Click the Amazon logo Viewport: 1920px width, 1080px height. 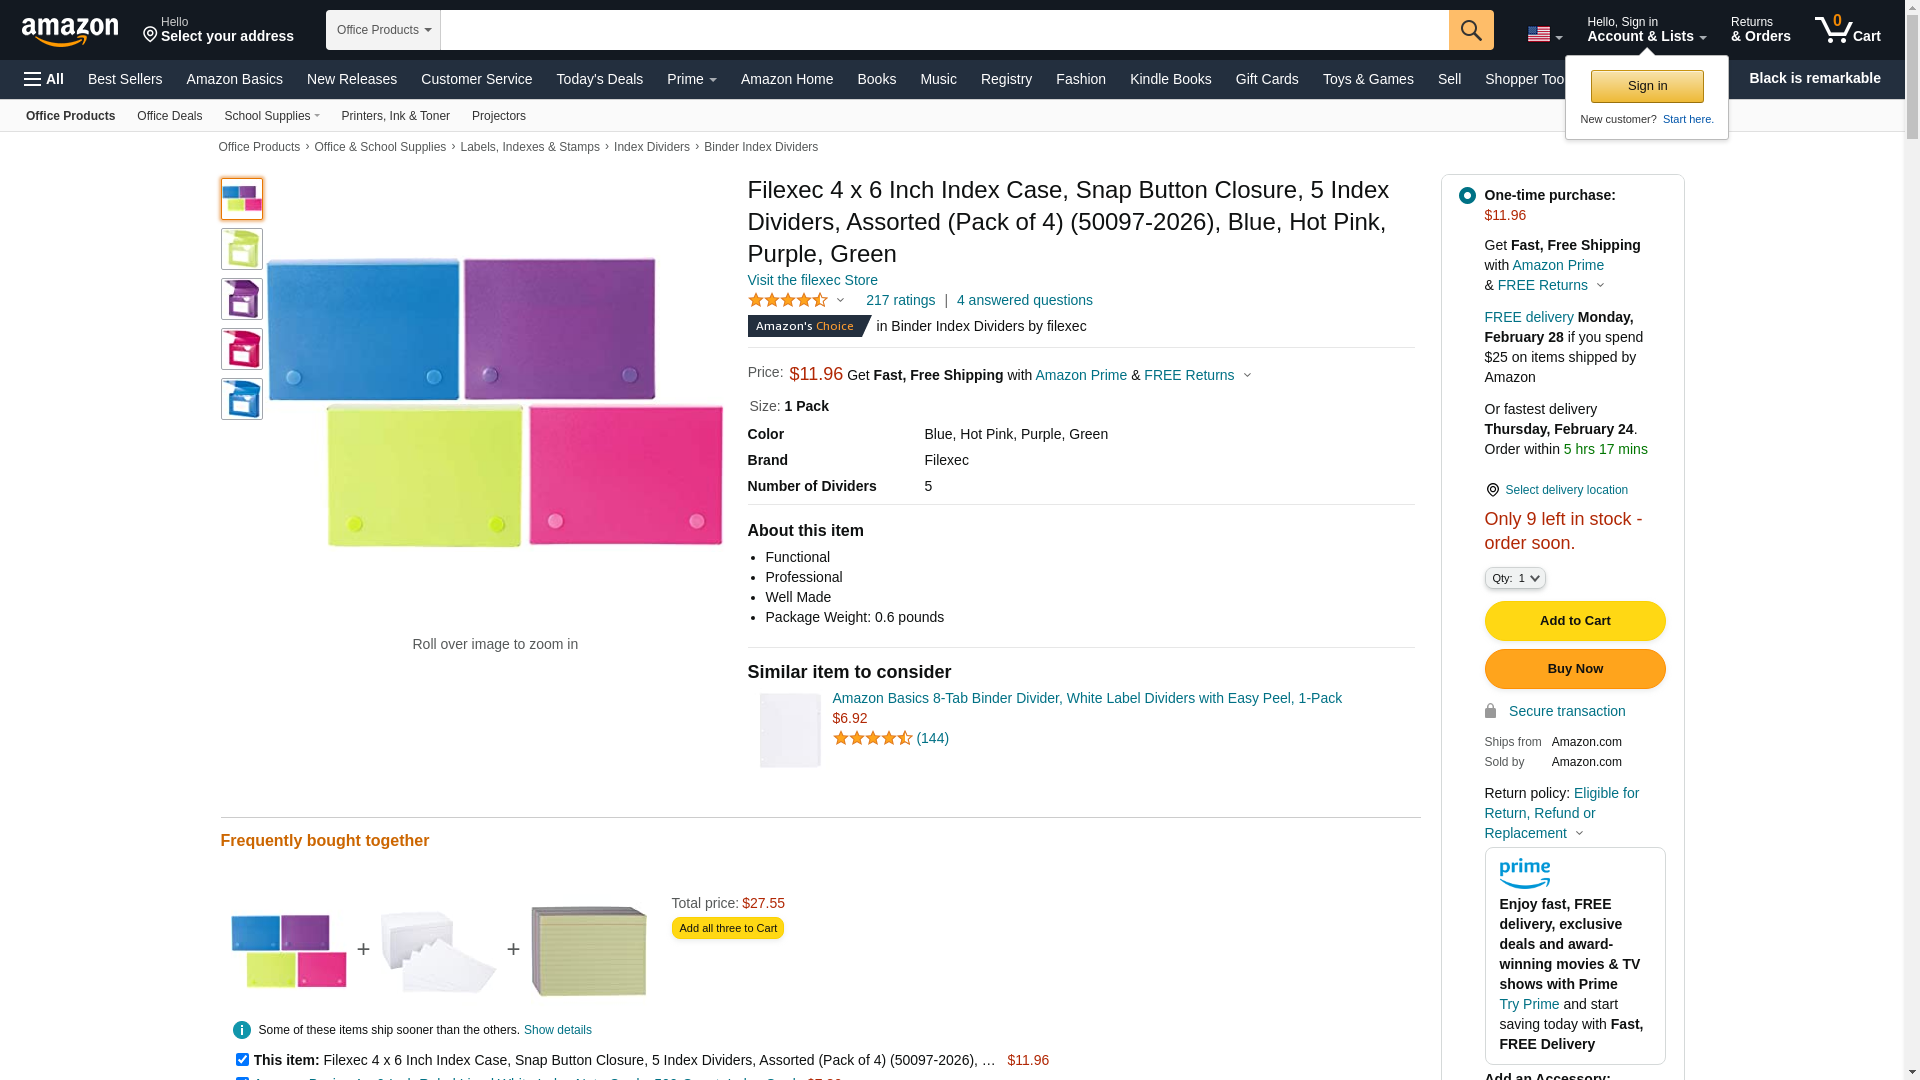click(x=70, y=32)
